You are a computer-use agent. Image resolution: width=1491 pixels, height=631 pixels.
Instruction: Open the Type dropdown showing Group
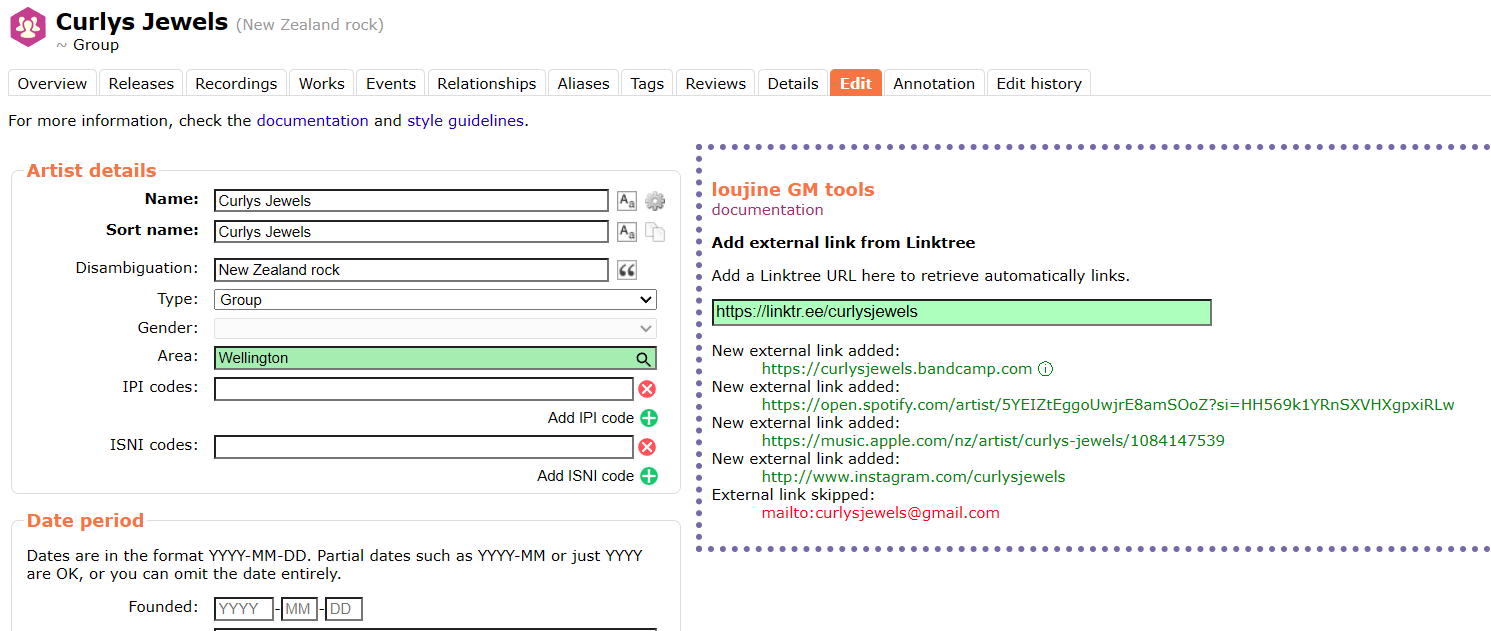tap(435, 300)
